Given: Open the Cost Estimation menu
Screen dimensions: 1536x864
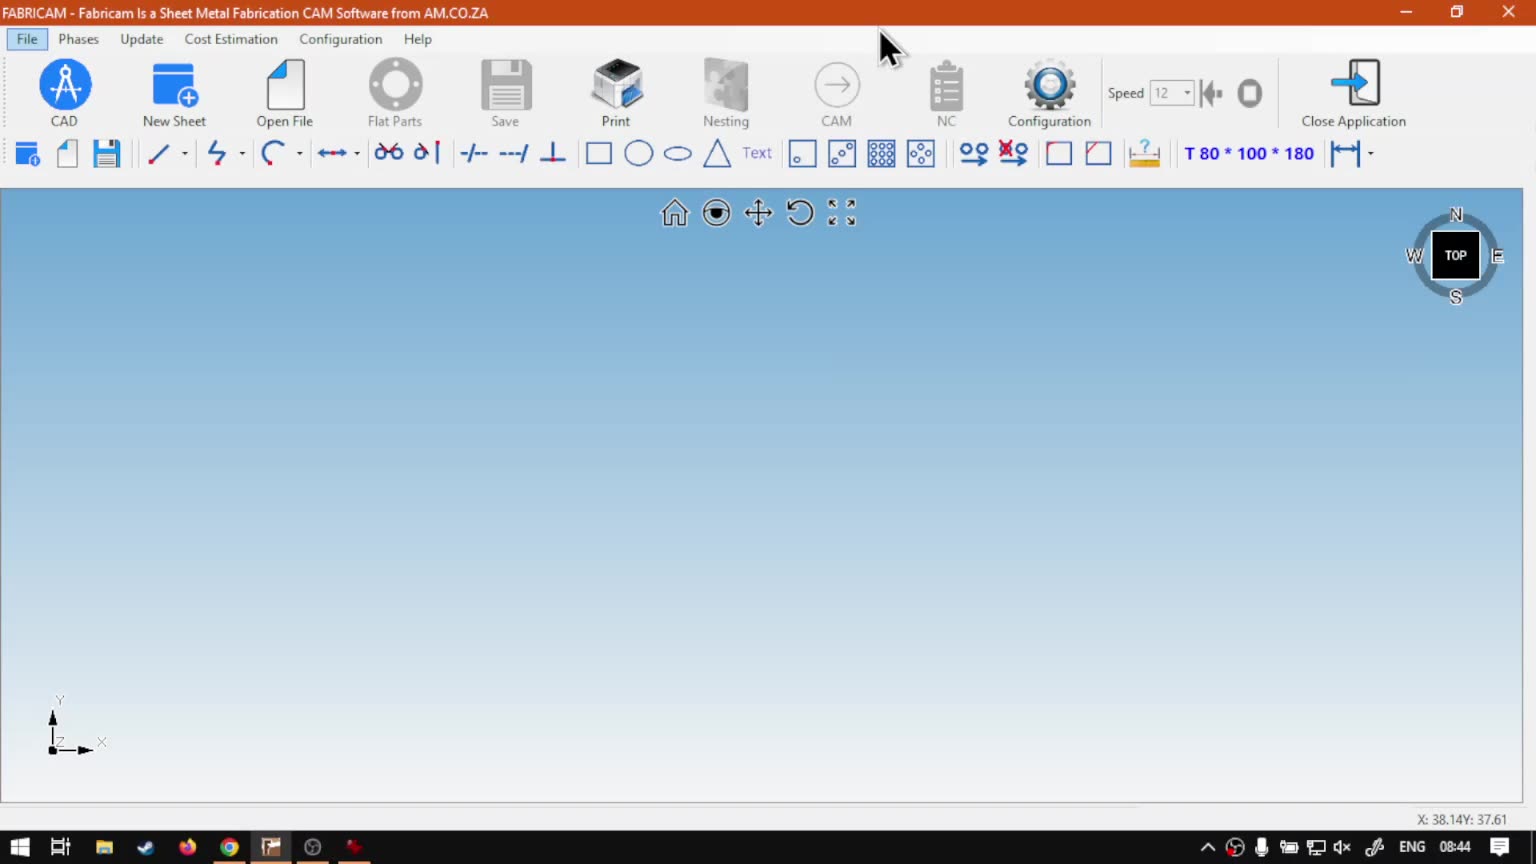Looking at the screenshot, I should click(231, 39).
